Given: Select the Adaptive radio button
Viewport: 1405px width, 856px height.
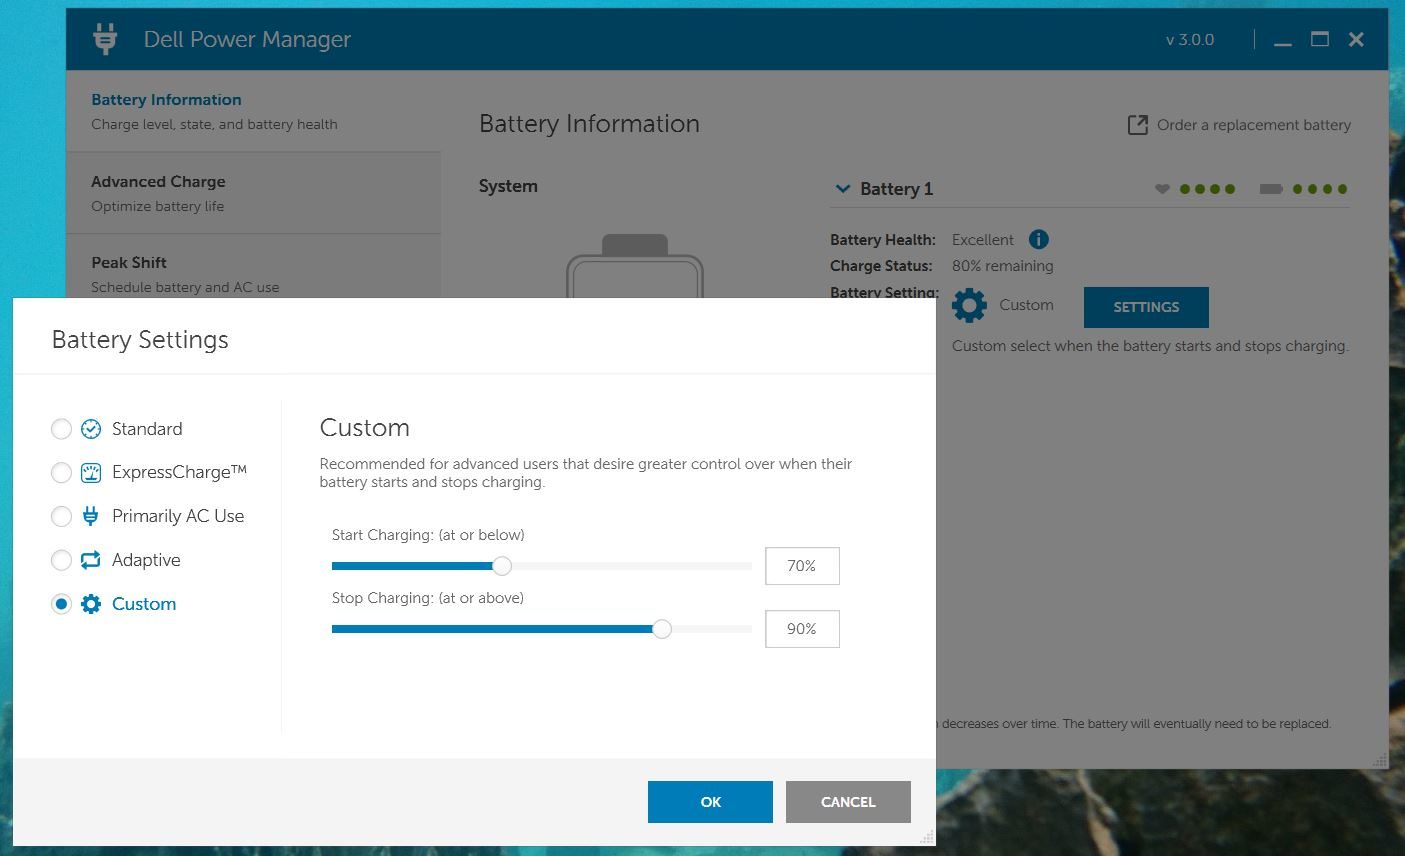Looking at the screenshot, I should pos(61,560).
